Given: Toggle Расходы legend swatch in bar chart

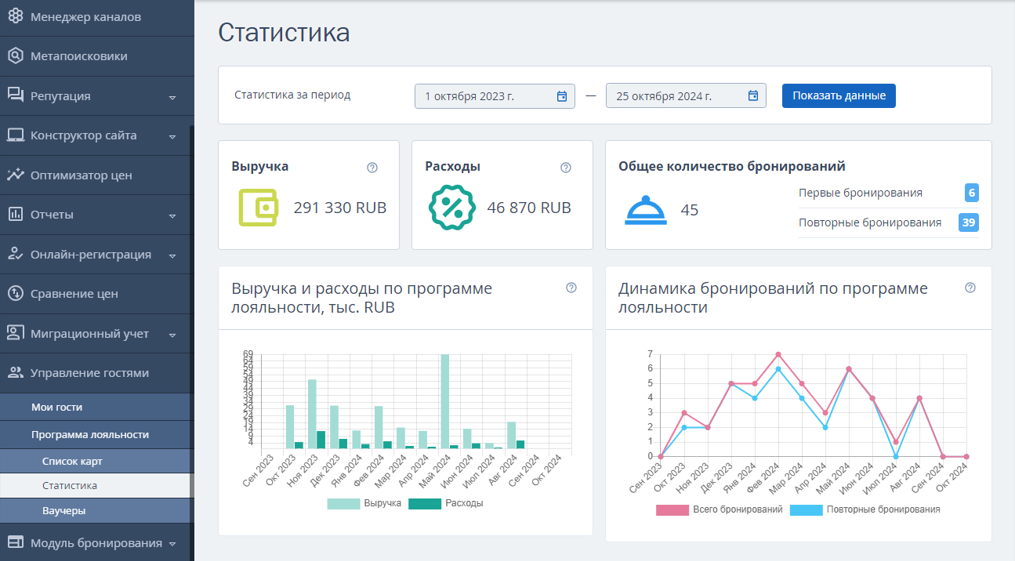Looking at the screenshot, I should 425,503.
